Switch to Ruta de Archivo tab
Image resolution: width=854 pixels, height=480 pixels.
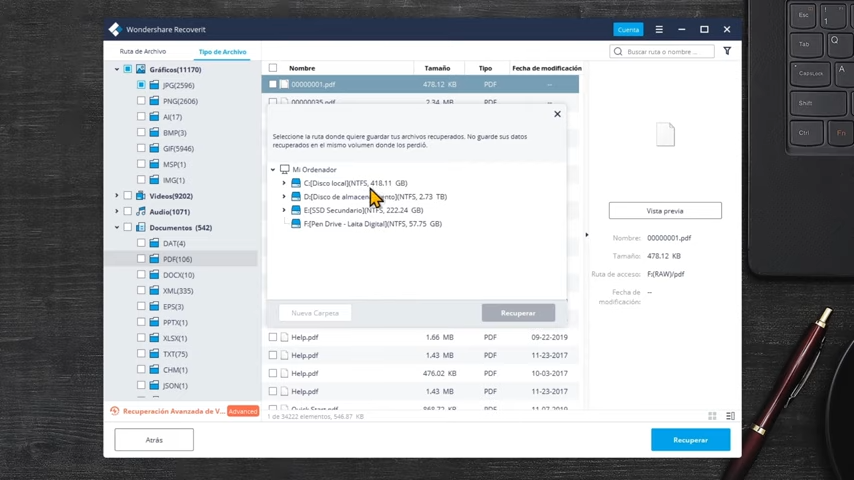click(143, 51)
